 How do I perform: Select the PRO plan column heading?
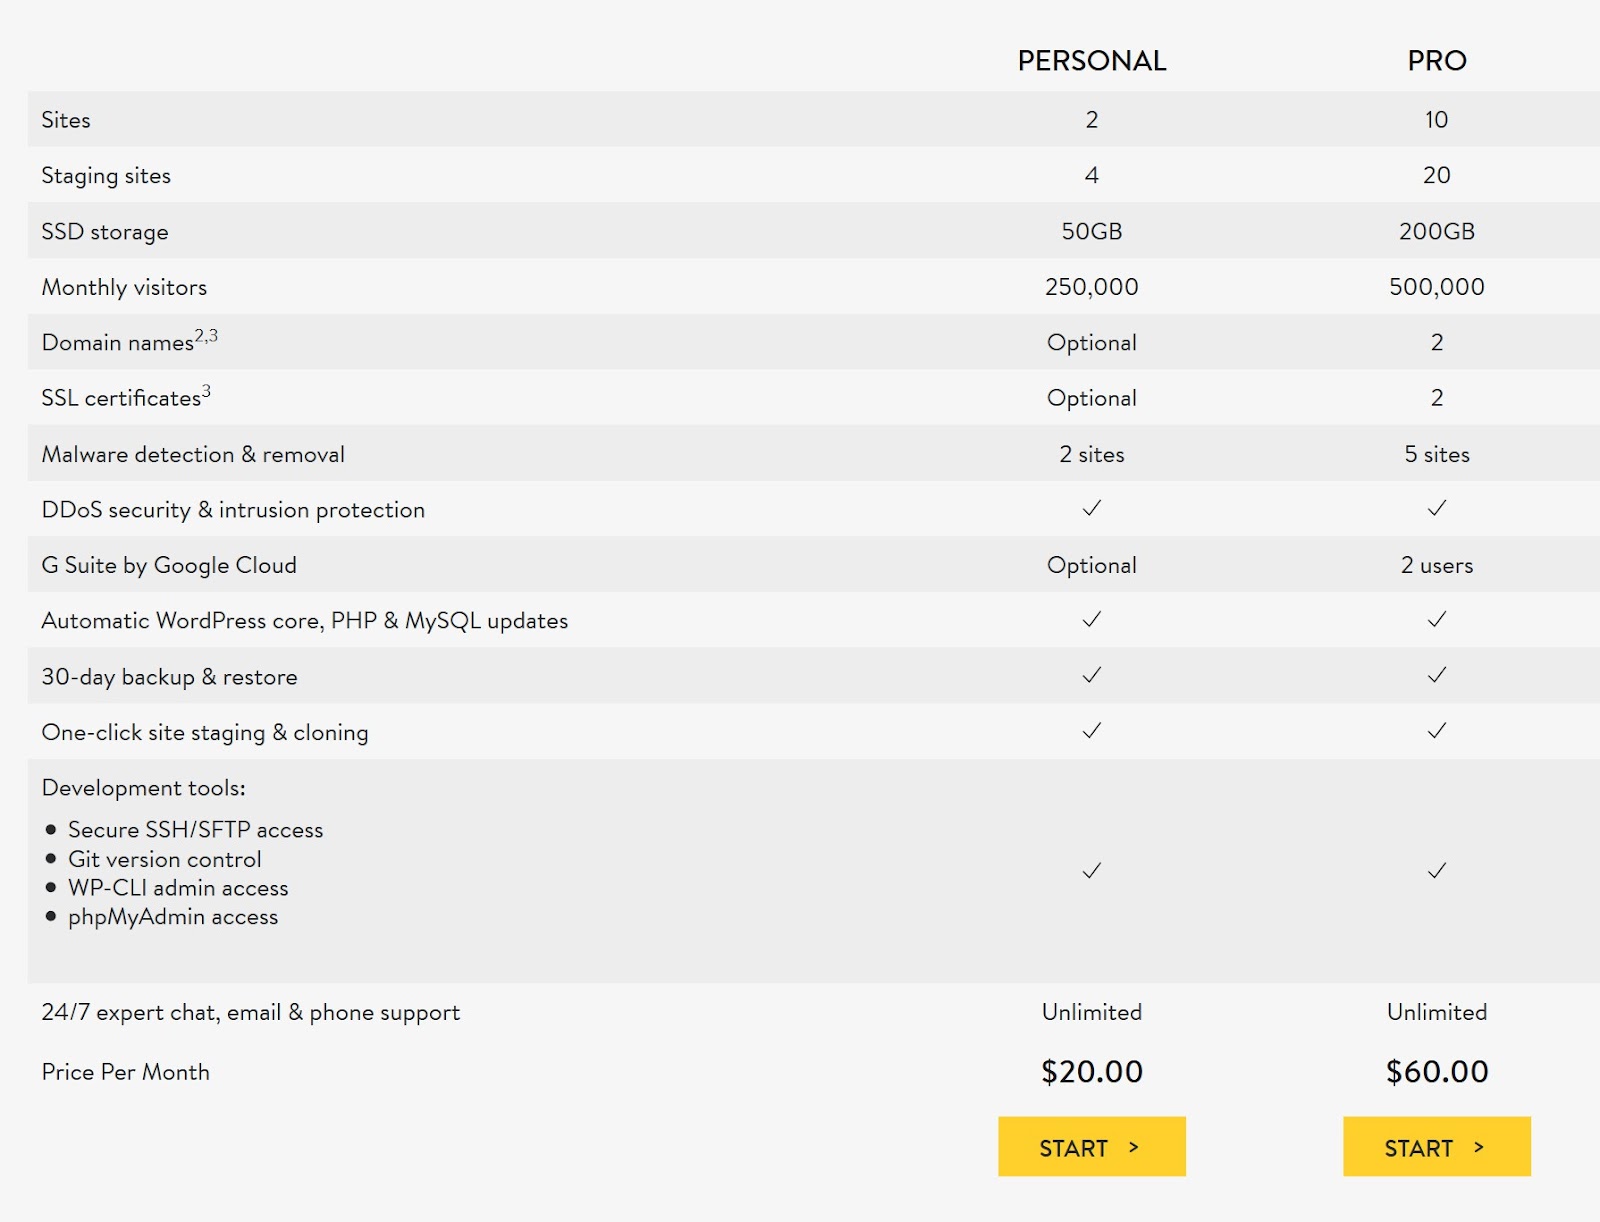tap(1437, 61)
